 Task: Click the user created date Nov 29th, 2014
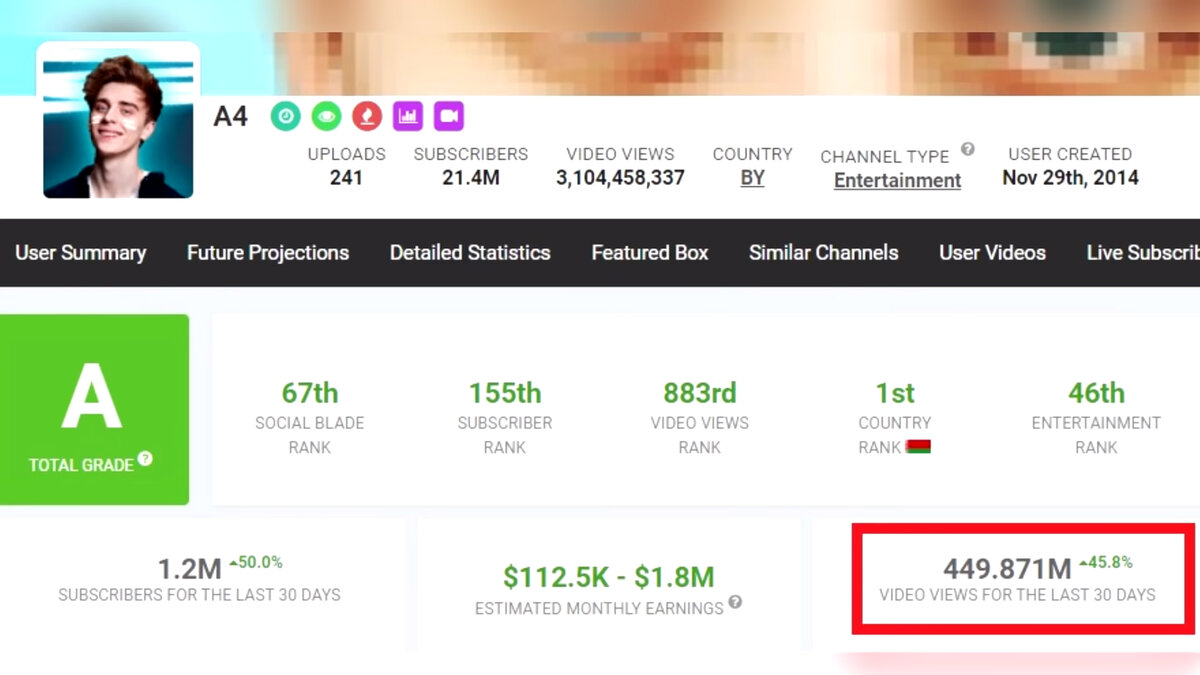[x=1070, y=179]
